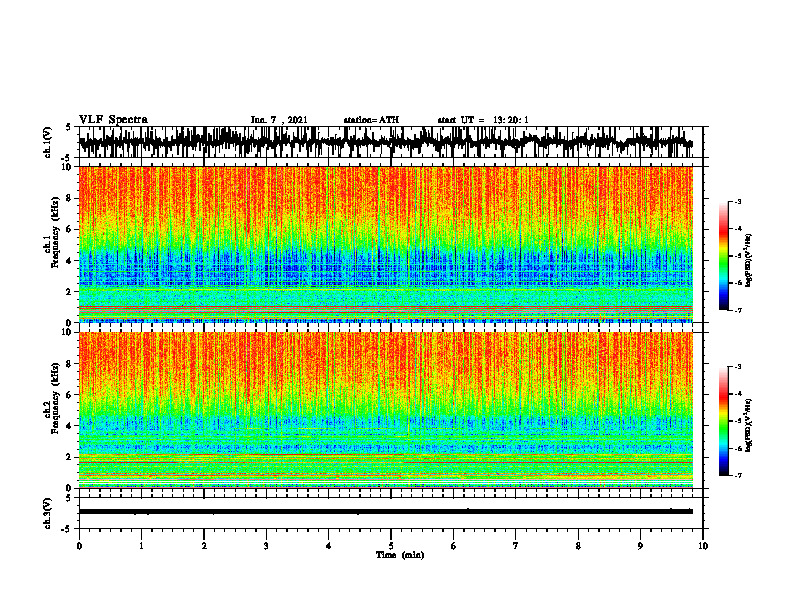The height and width of the screenshot is (612, 792).
Task: Click the time axis tick label "1"
Action: pyautogui.click(x=141, y=546)
